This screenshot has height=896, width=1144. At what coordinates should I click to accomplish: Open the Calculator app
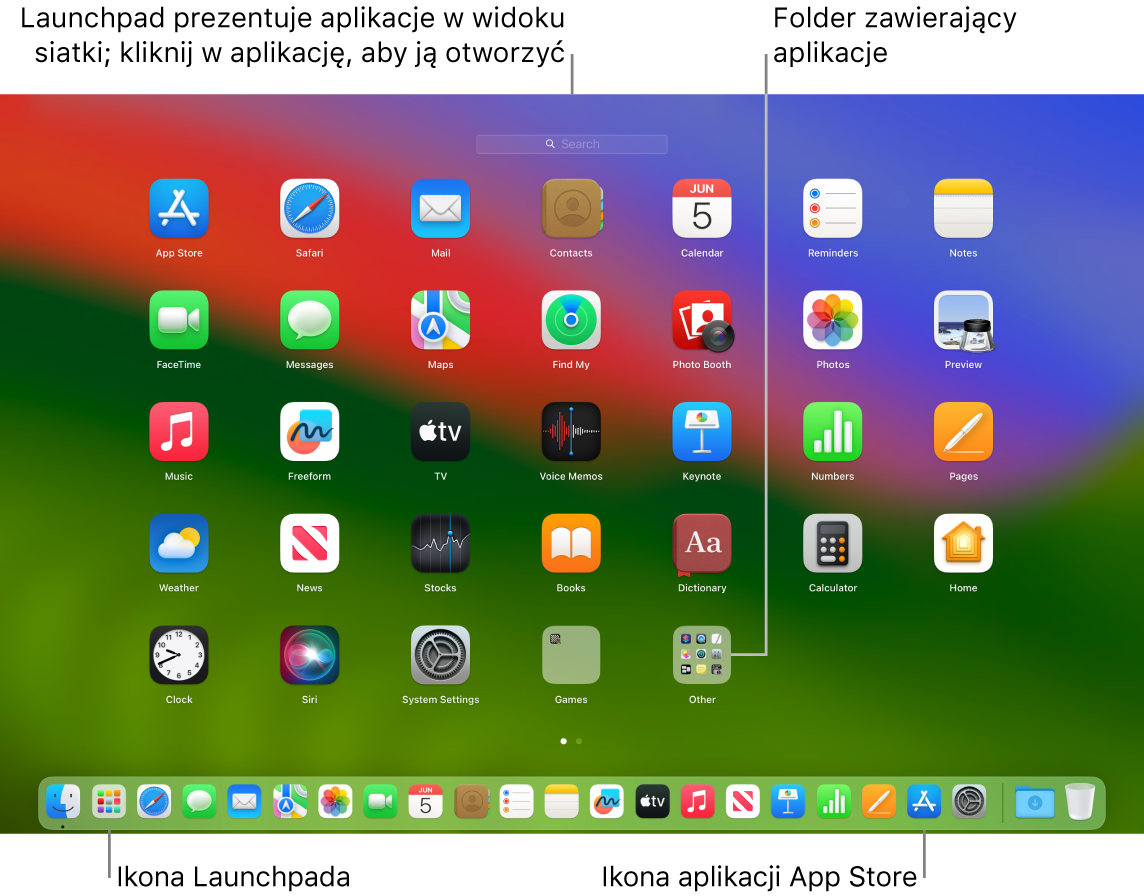point(832,544)
